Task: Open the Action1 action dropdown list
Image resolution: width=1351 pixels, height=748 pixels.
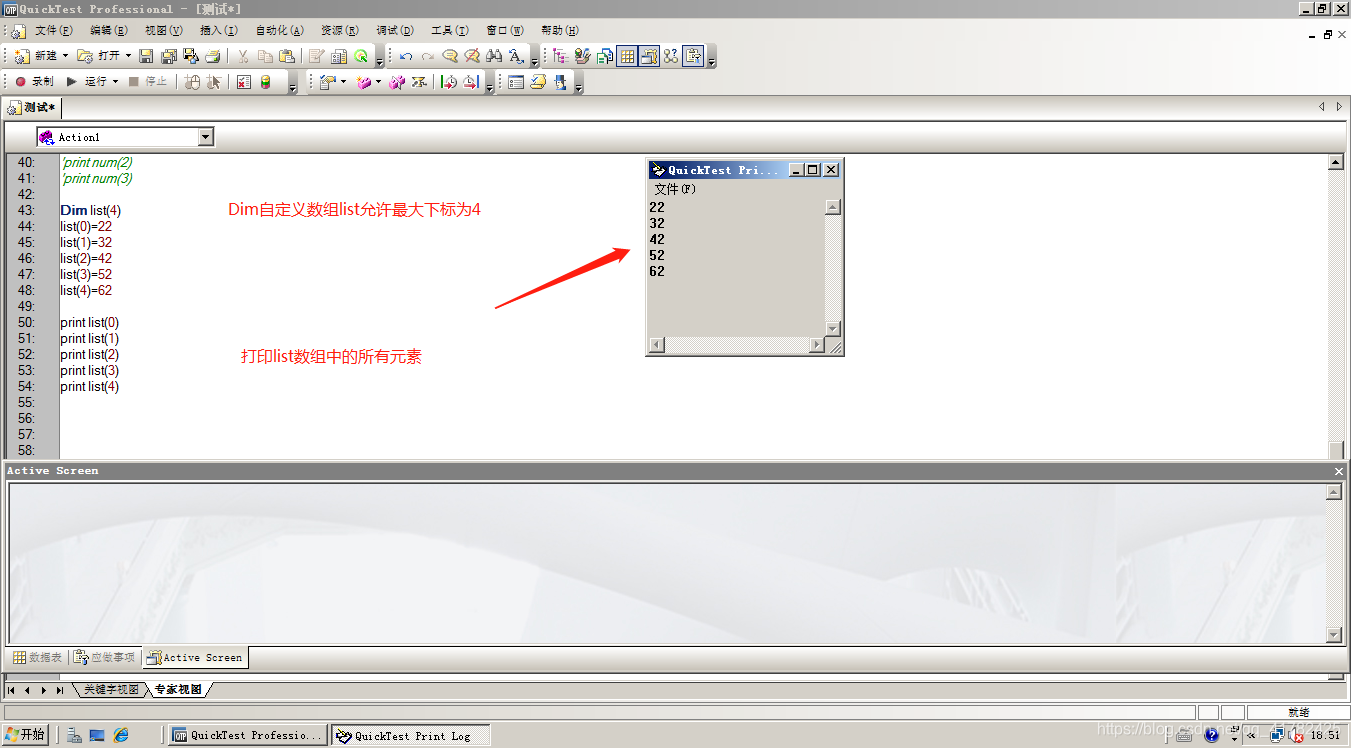Action: (x=206, y=137)
